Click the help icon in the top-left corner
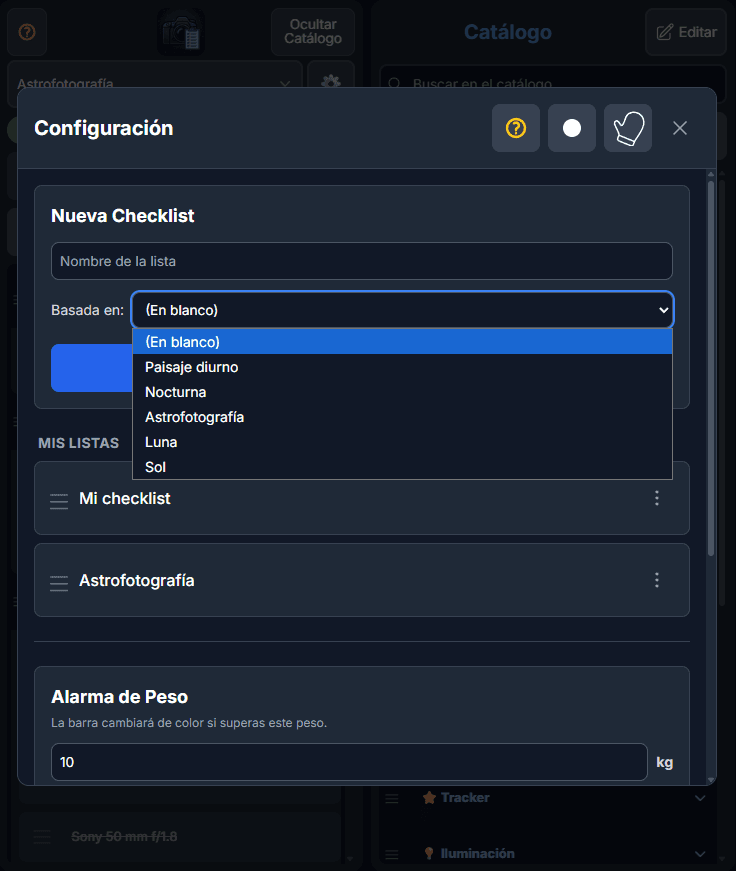Viewport: 736px width, 871px height. pyautogui.click(x=27, y=32)
